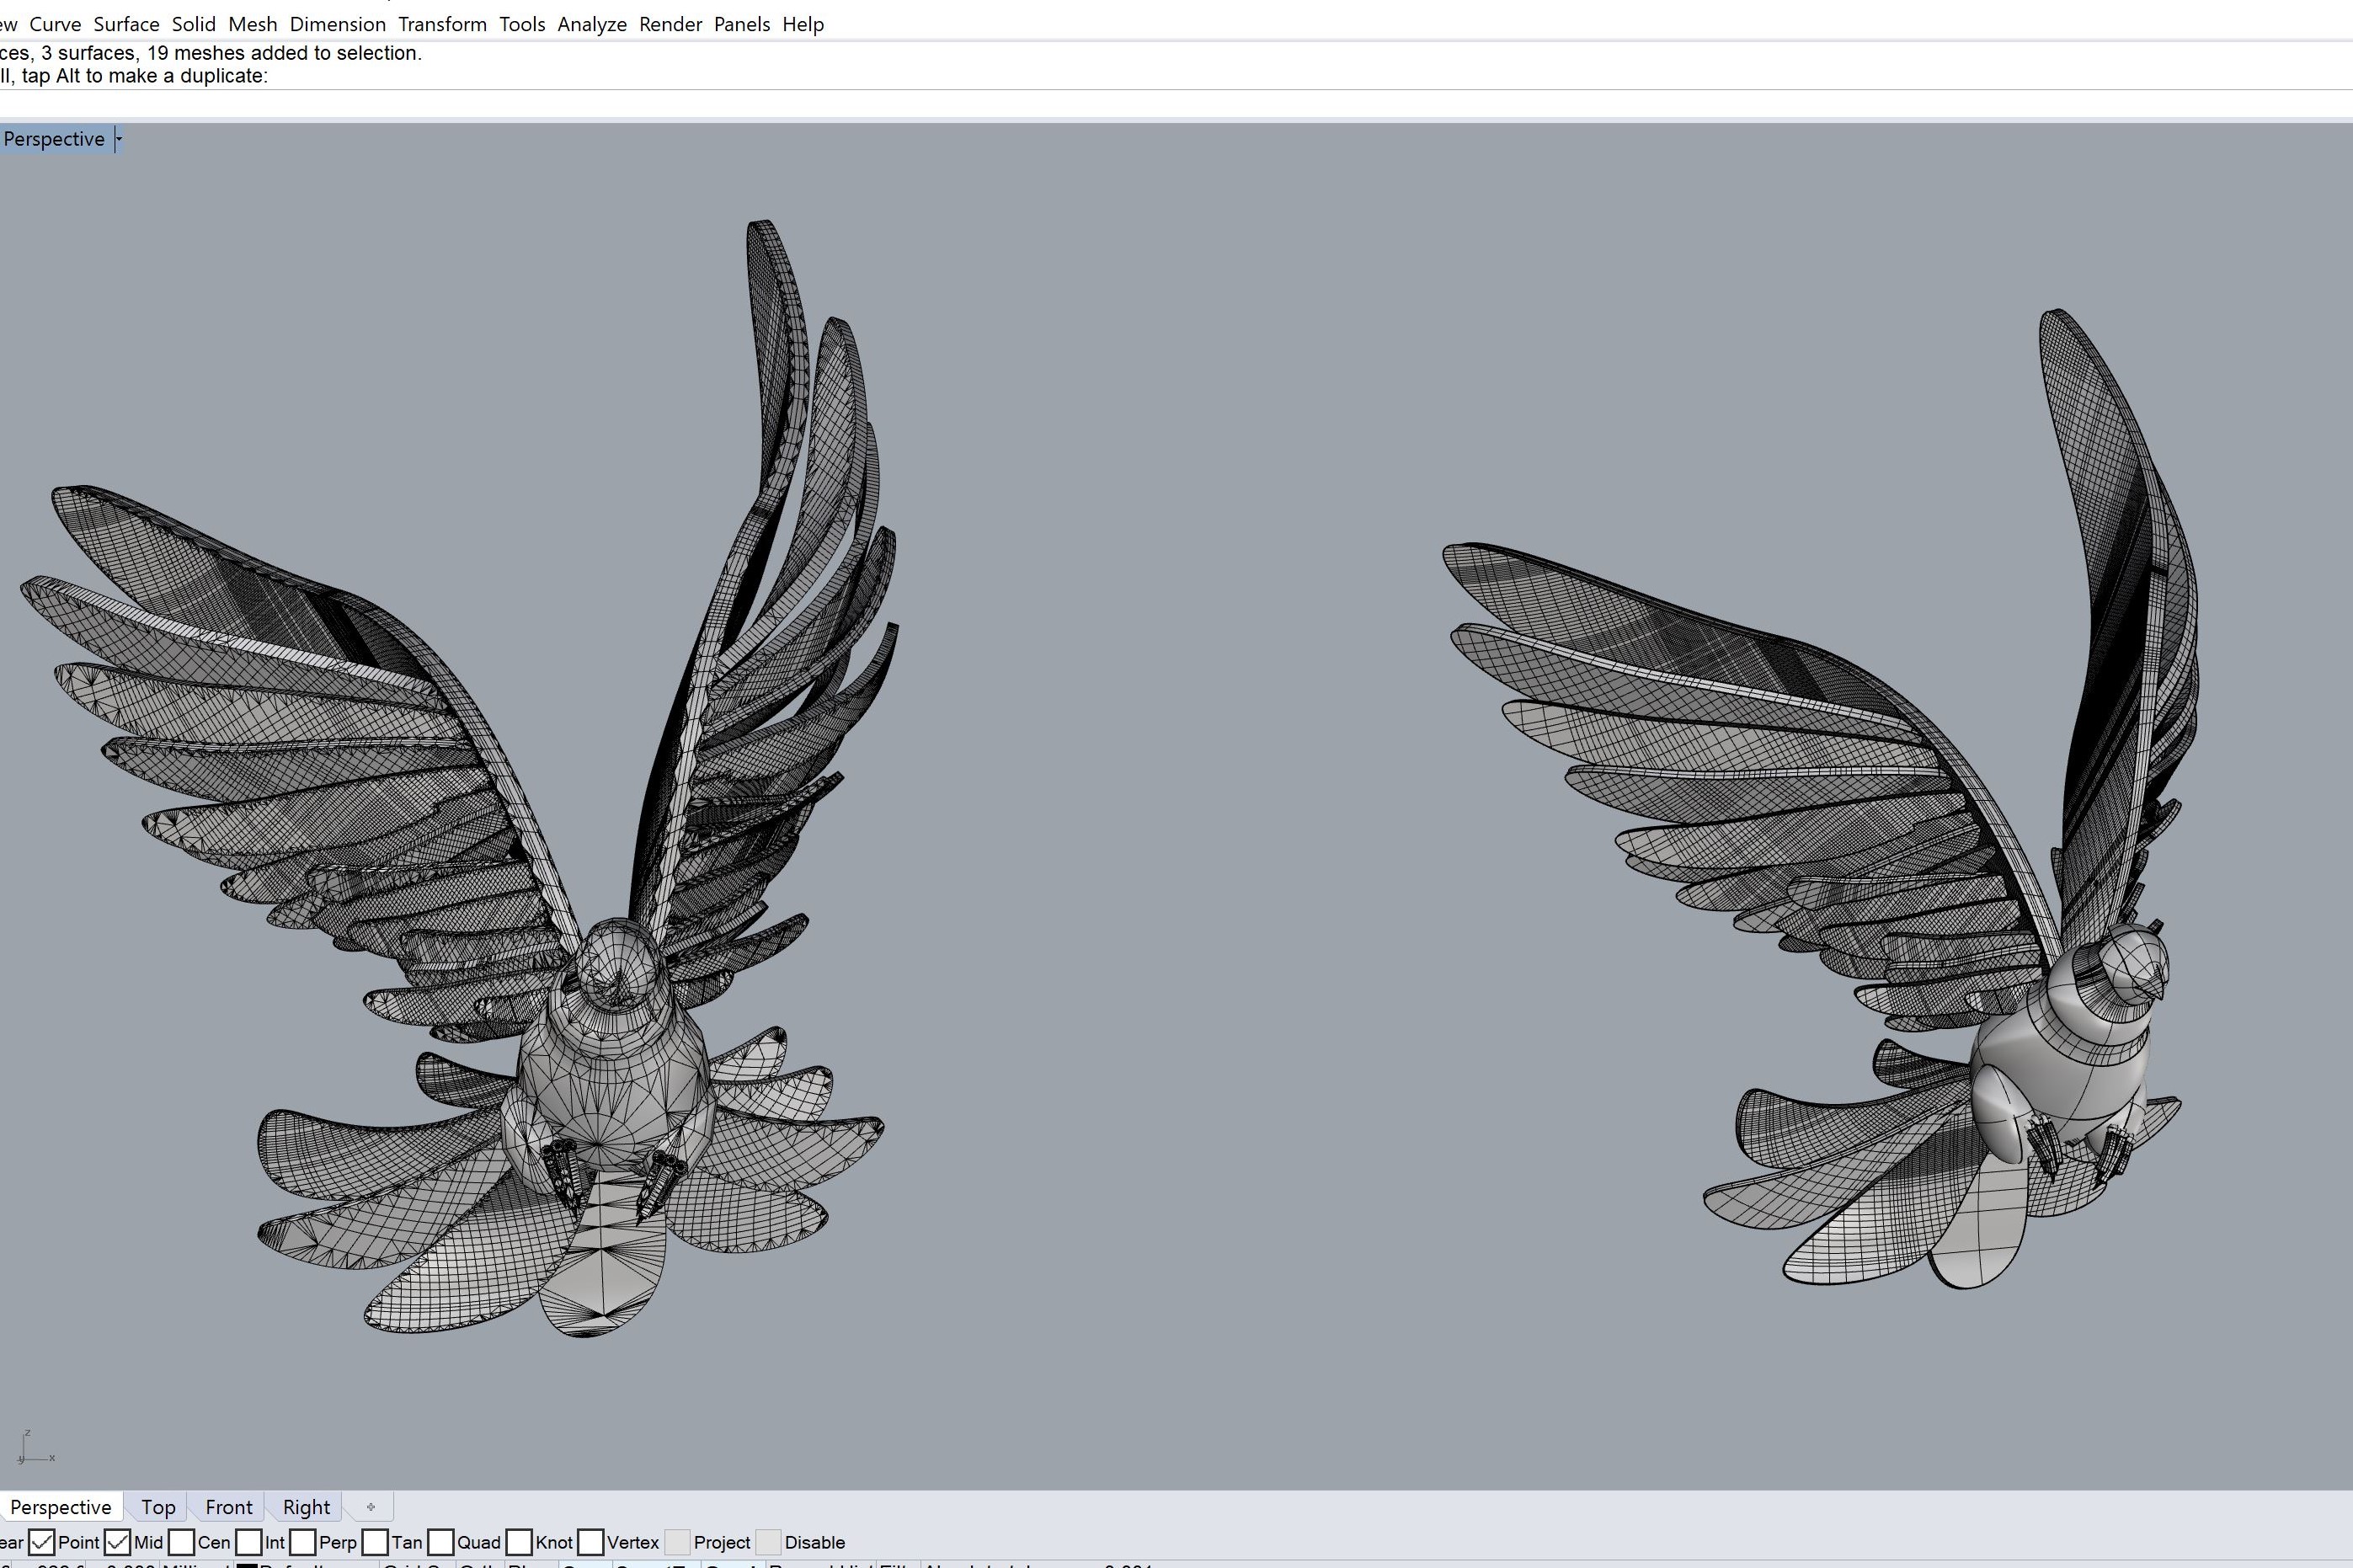Switch to the Right viewport tab

point(306,1507)
